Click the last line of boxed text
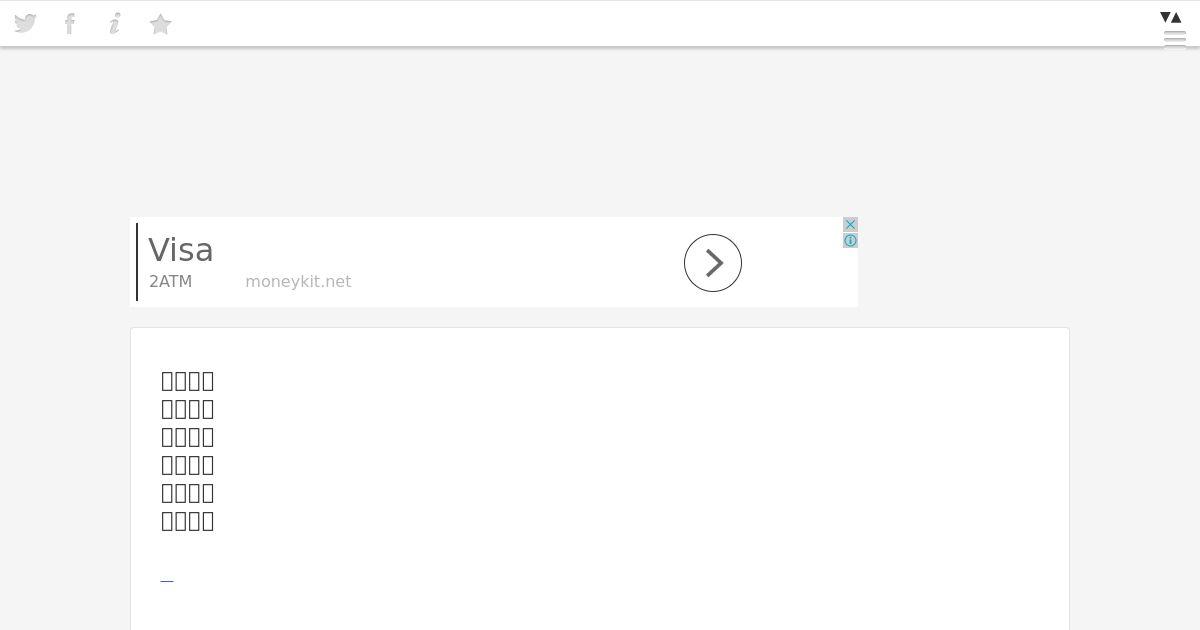This screenshot has height=630, width=1200. click(188, 521)
